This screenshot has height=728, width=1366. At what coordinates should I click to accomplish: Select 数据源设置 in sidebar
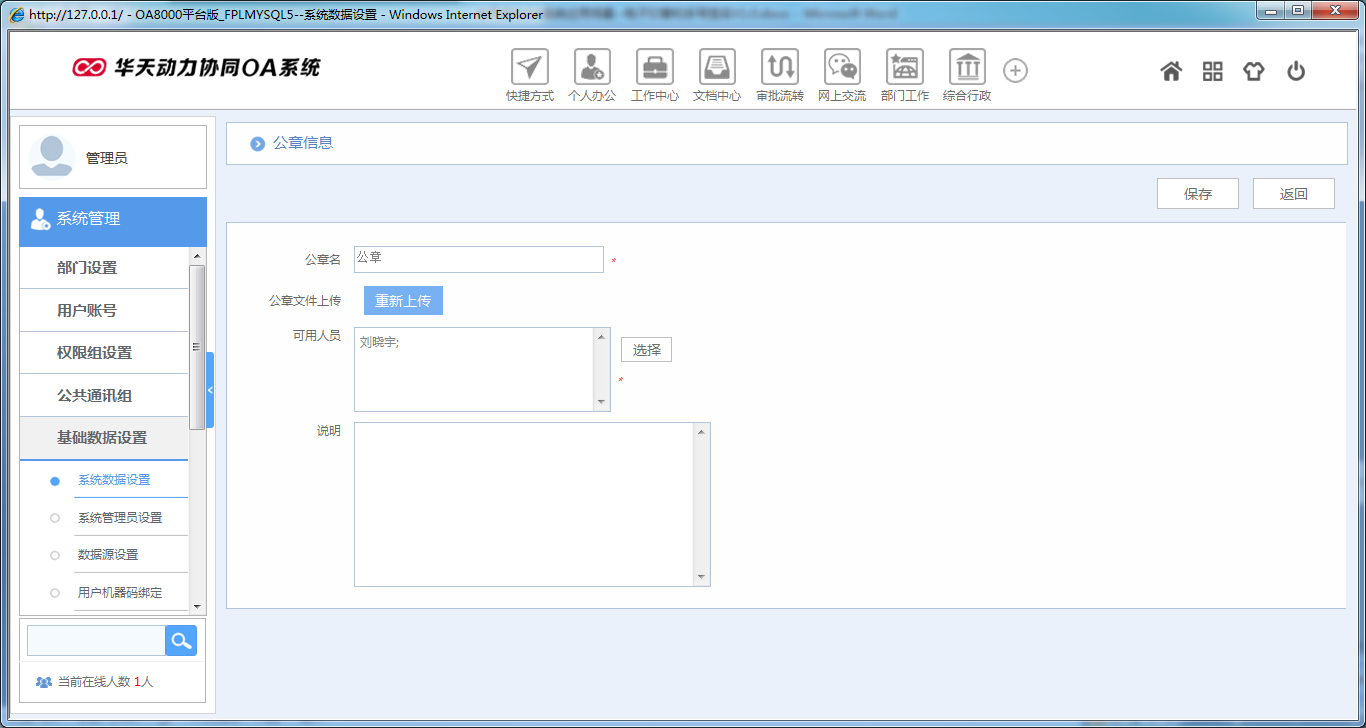[108, 554]
